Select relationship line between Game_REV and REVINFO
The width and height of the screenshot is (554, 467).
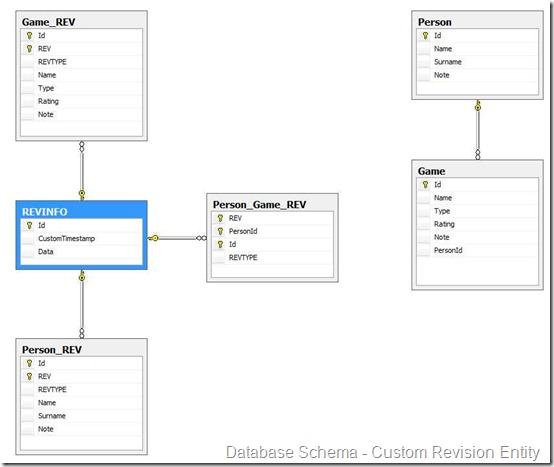click(82, 171)
